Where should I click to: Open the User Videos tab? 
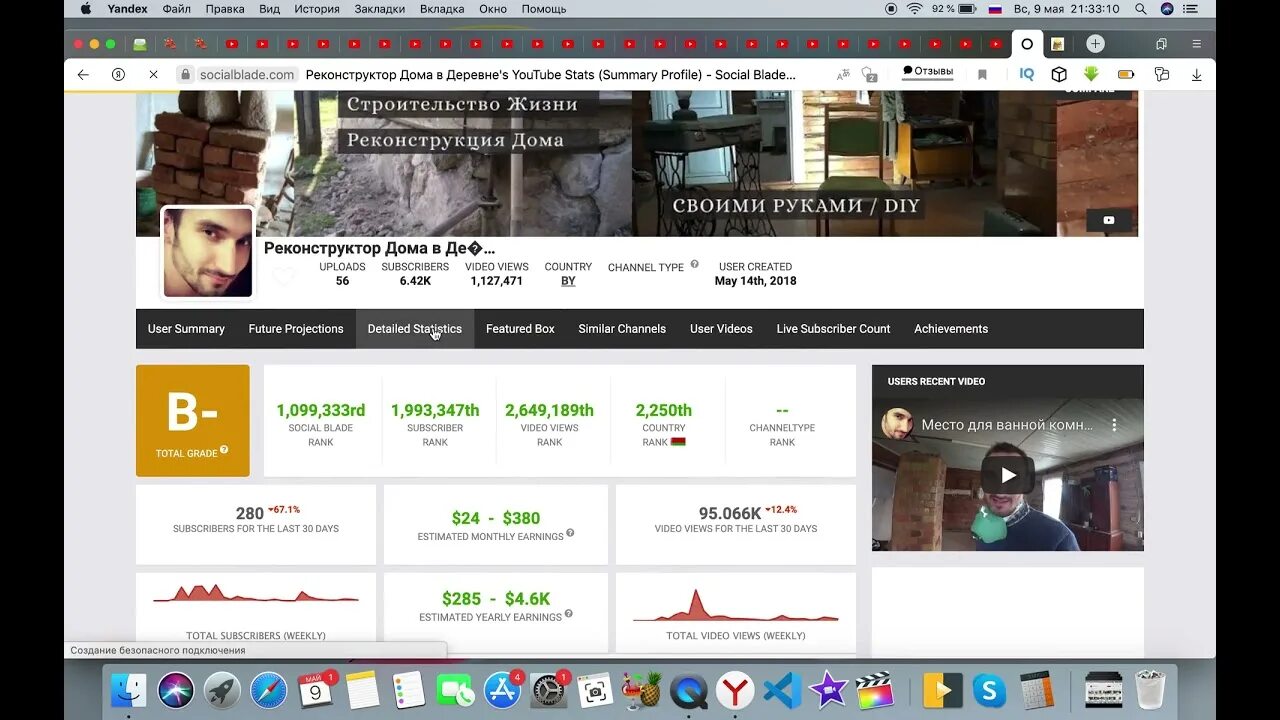(x=721, y=329)
